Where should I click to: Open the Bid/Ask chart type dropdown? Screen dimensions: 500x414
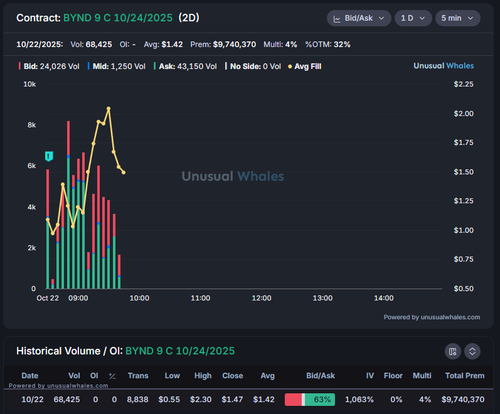coord(359,18)
